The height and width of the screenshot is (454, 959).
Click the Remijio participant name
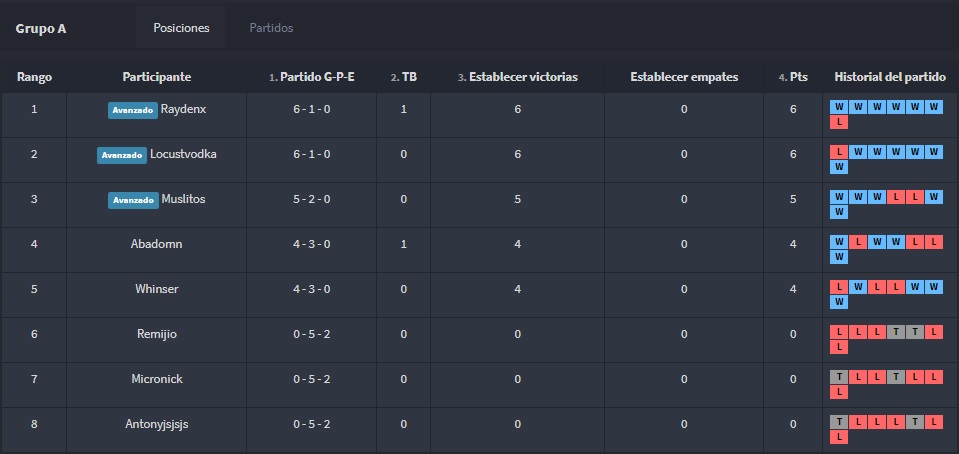(x=156, y=334)
